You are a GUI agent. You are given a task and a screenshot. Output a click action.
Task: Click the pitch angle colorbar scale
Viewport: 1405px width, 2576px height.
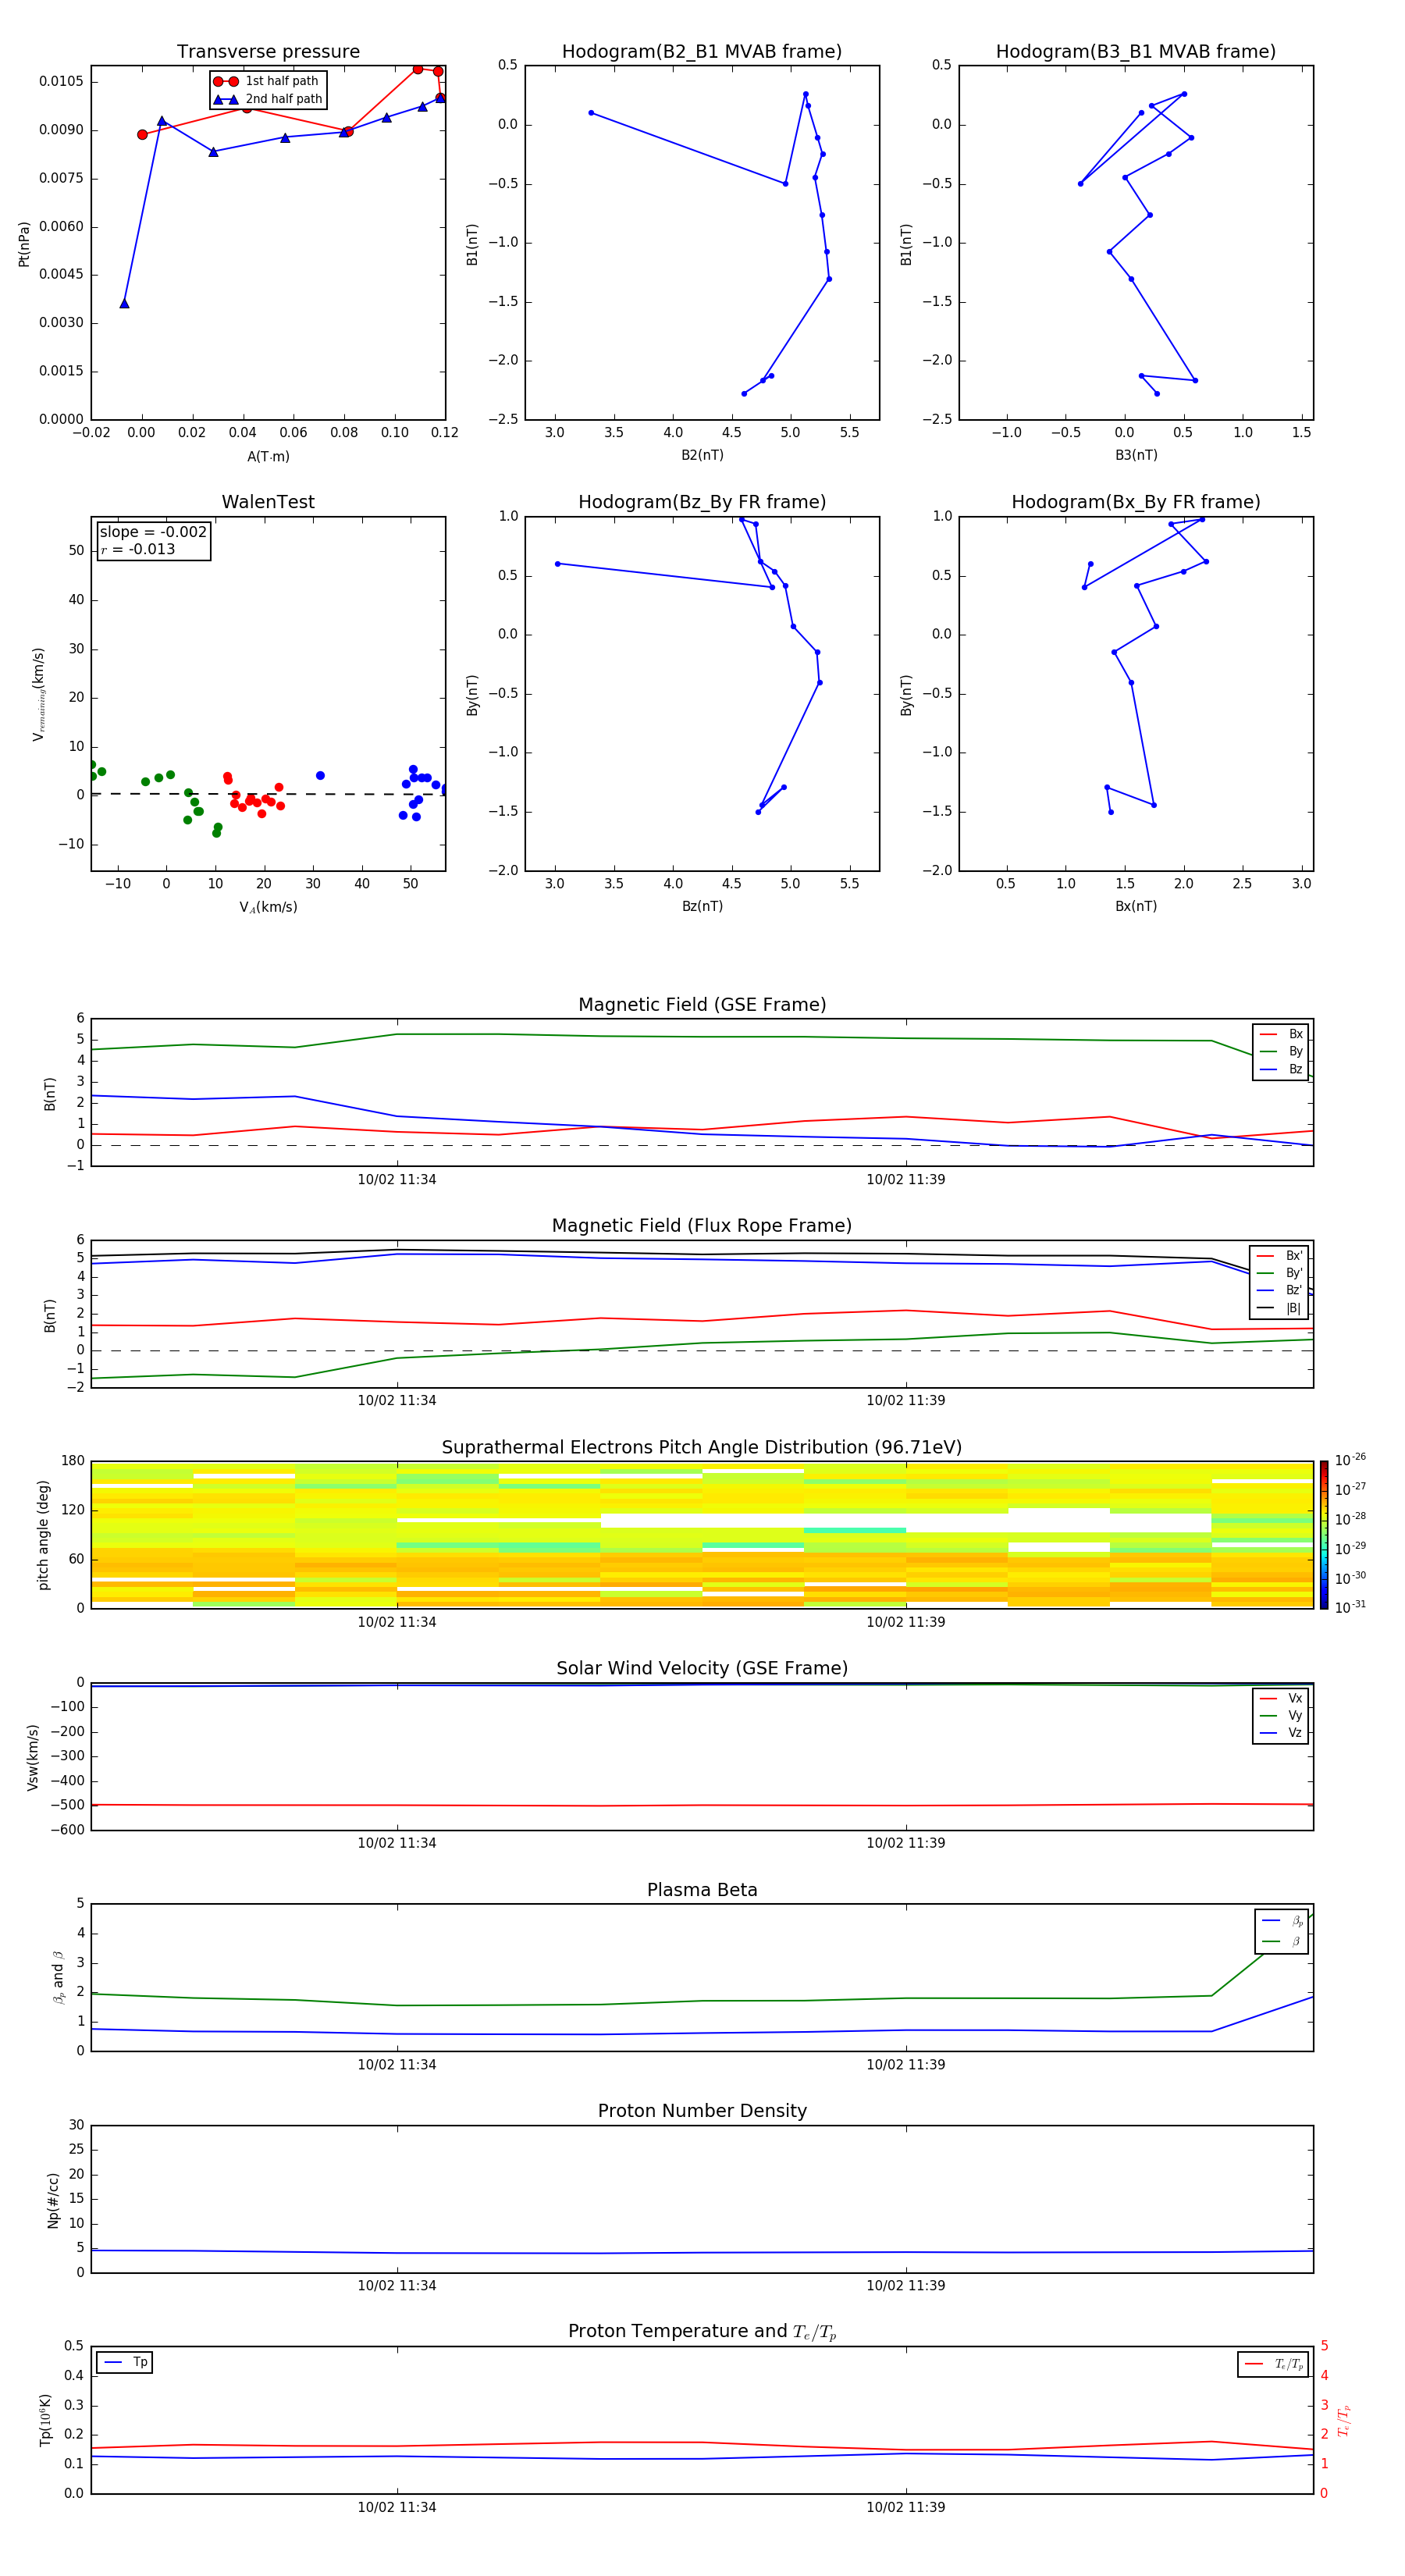tap(1324, 1535)
